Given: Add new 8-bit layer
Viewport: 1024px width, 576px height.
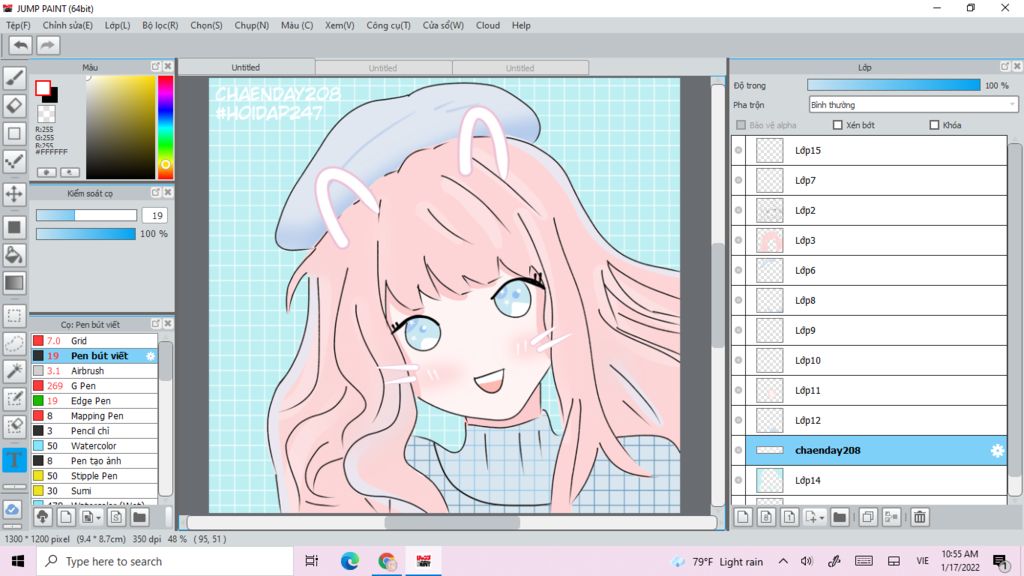Looking at the screenshot, I should 766,517.
